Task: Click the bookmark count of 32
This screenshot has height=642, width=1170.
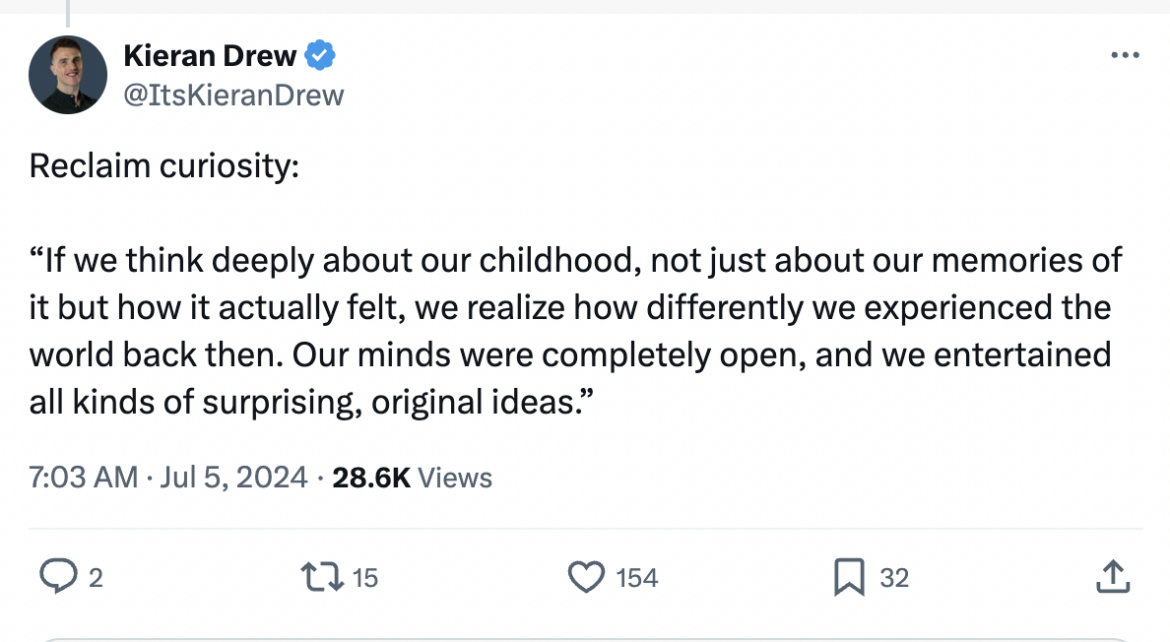Action: (x=894, y=577)
